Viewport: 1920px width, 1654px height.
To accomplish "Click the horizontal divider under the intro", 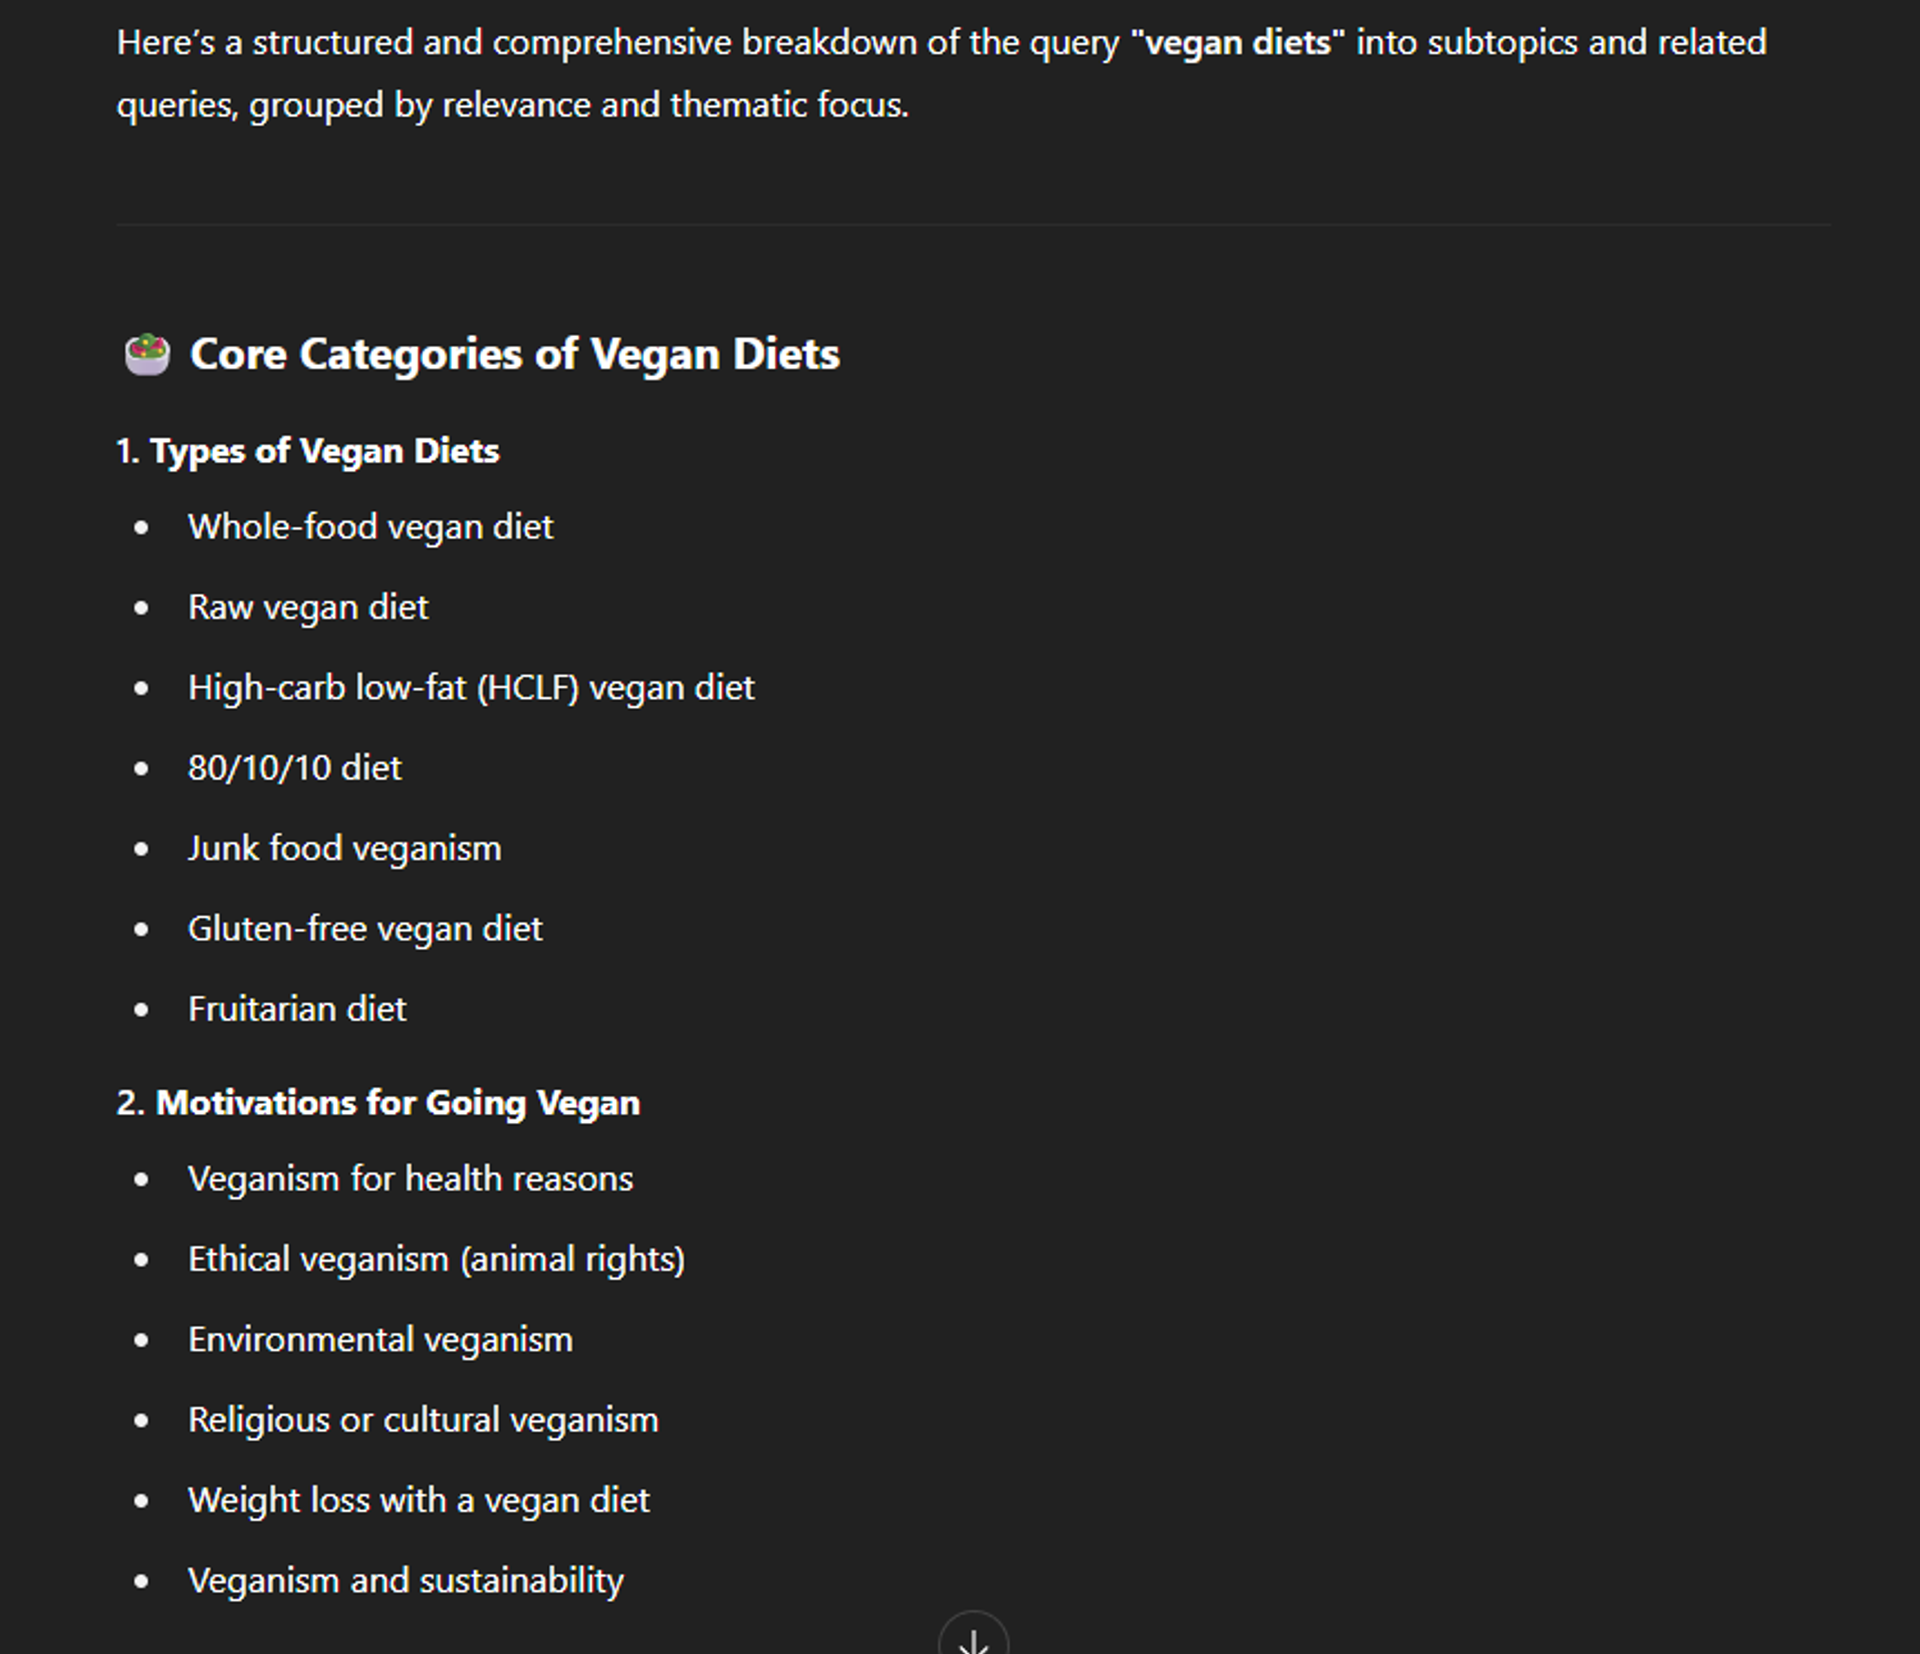I will point(973,225).
